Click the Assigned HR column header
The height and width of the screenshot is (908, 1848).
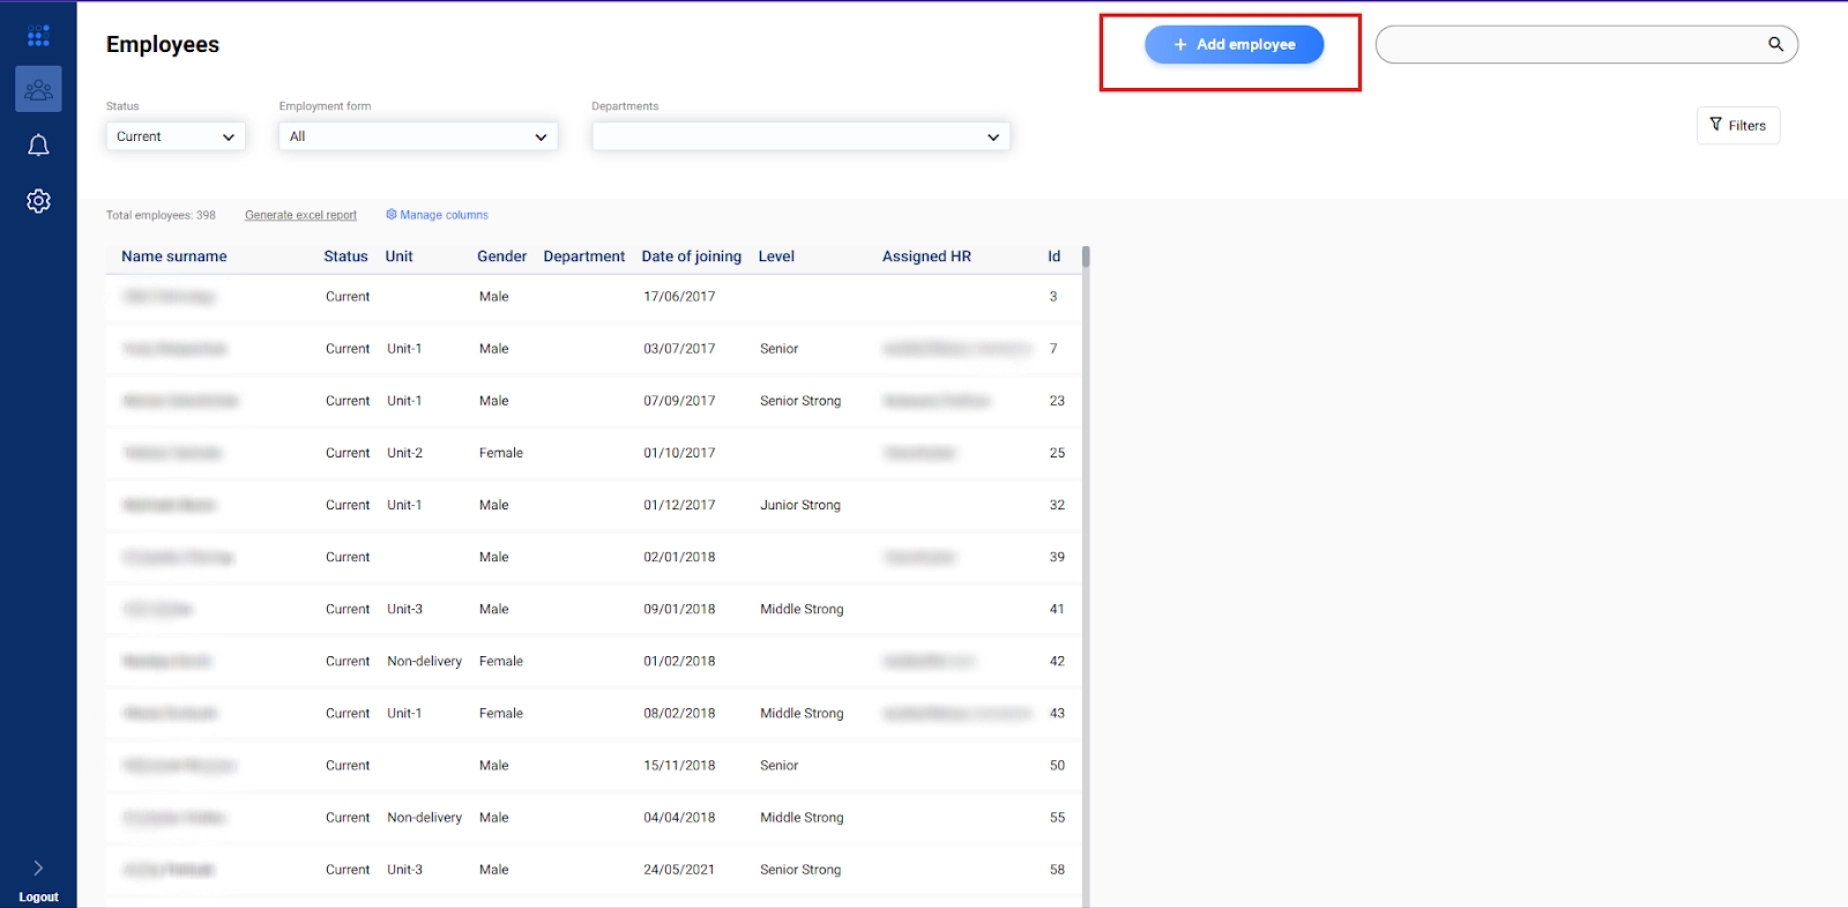926,257
